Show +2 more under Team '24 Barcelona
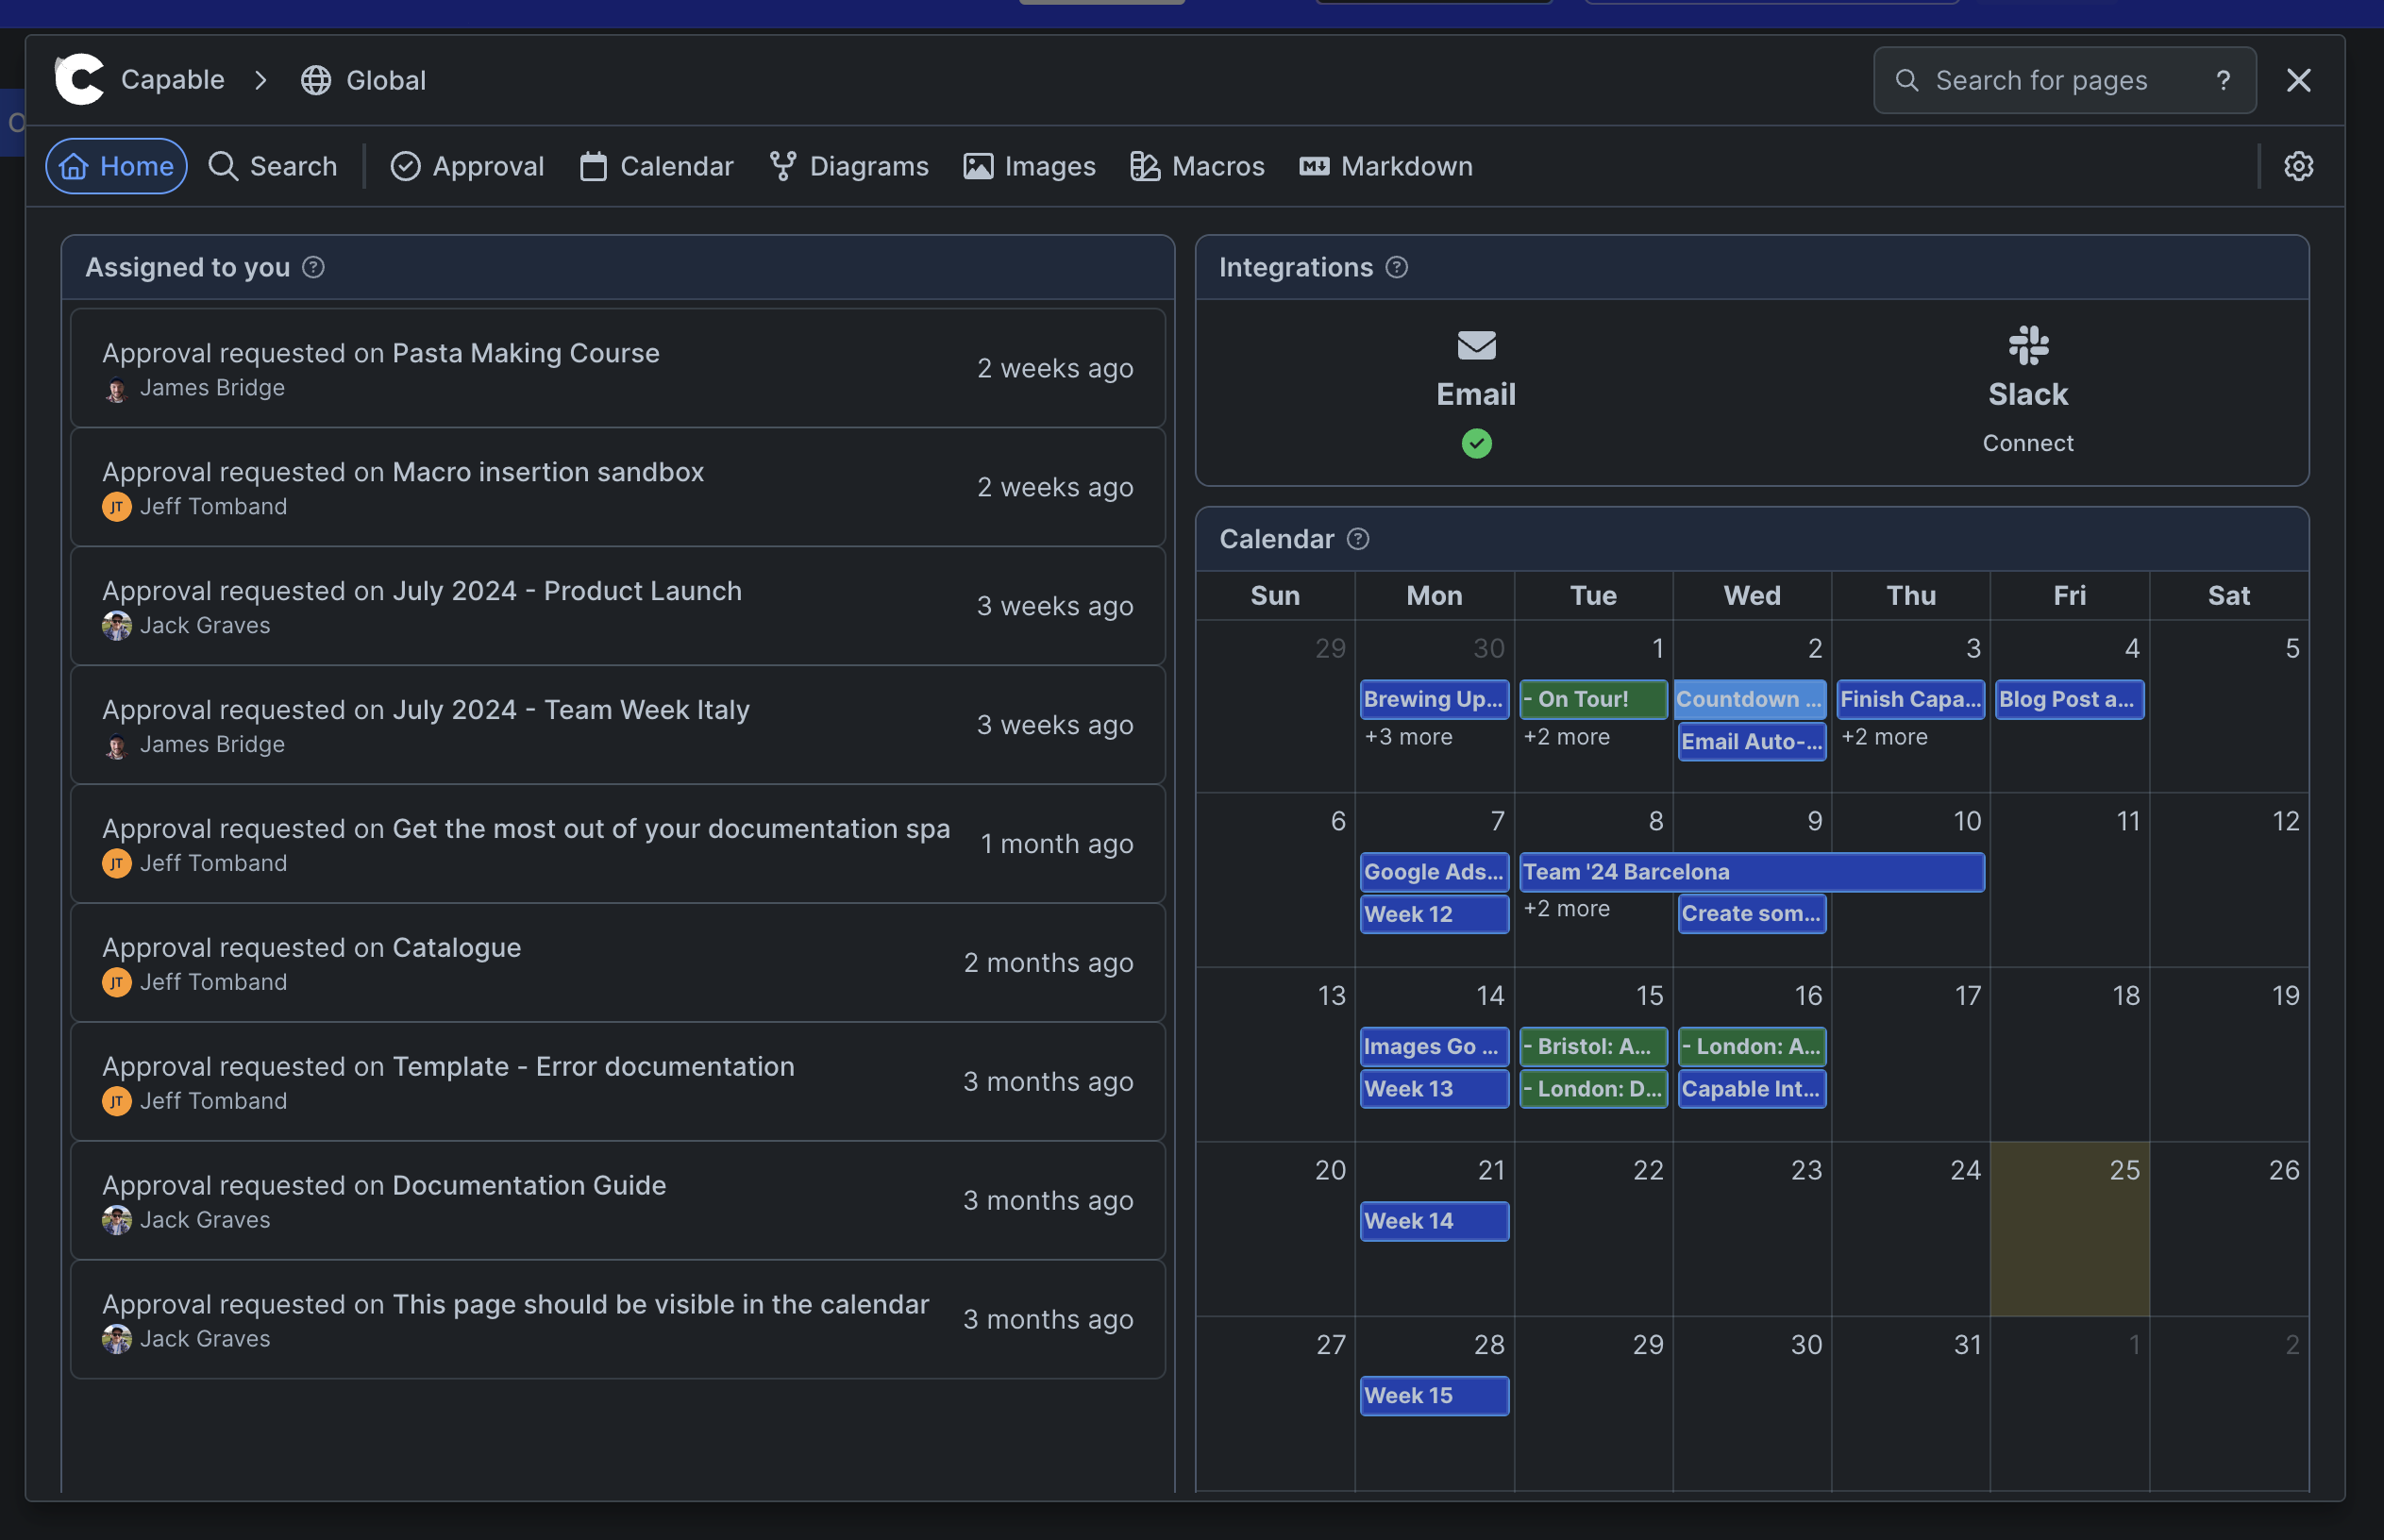 coord(1566,909)
